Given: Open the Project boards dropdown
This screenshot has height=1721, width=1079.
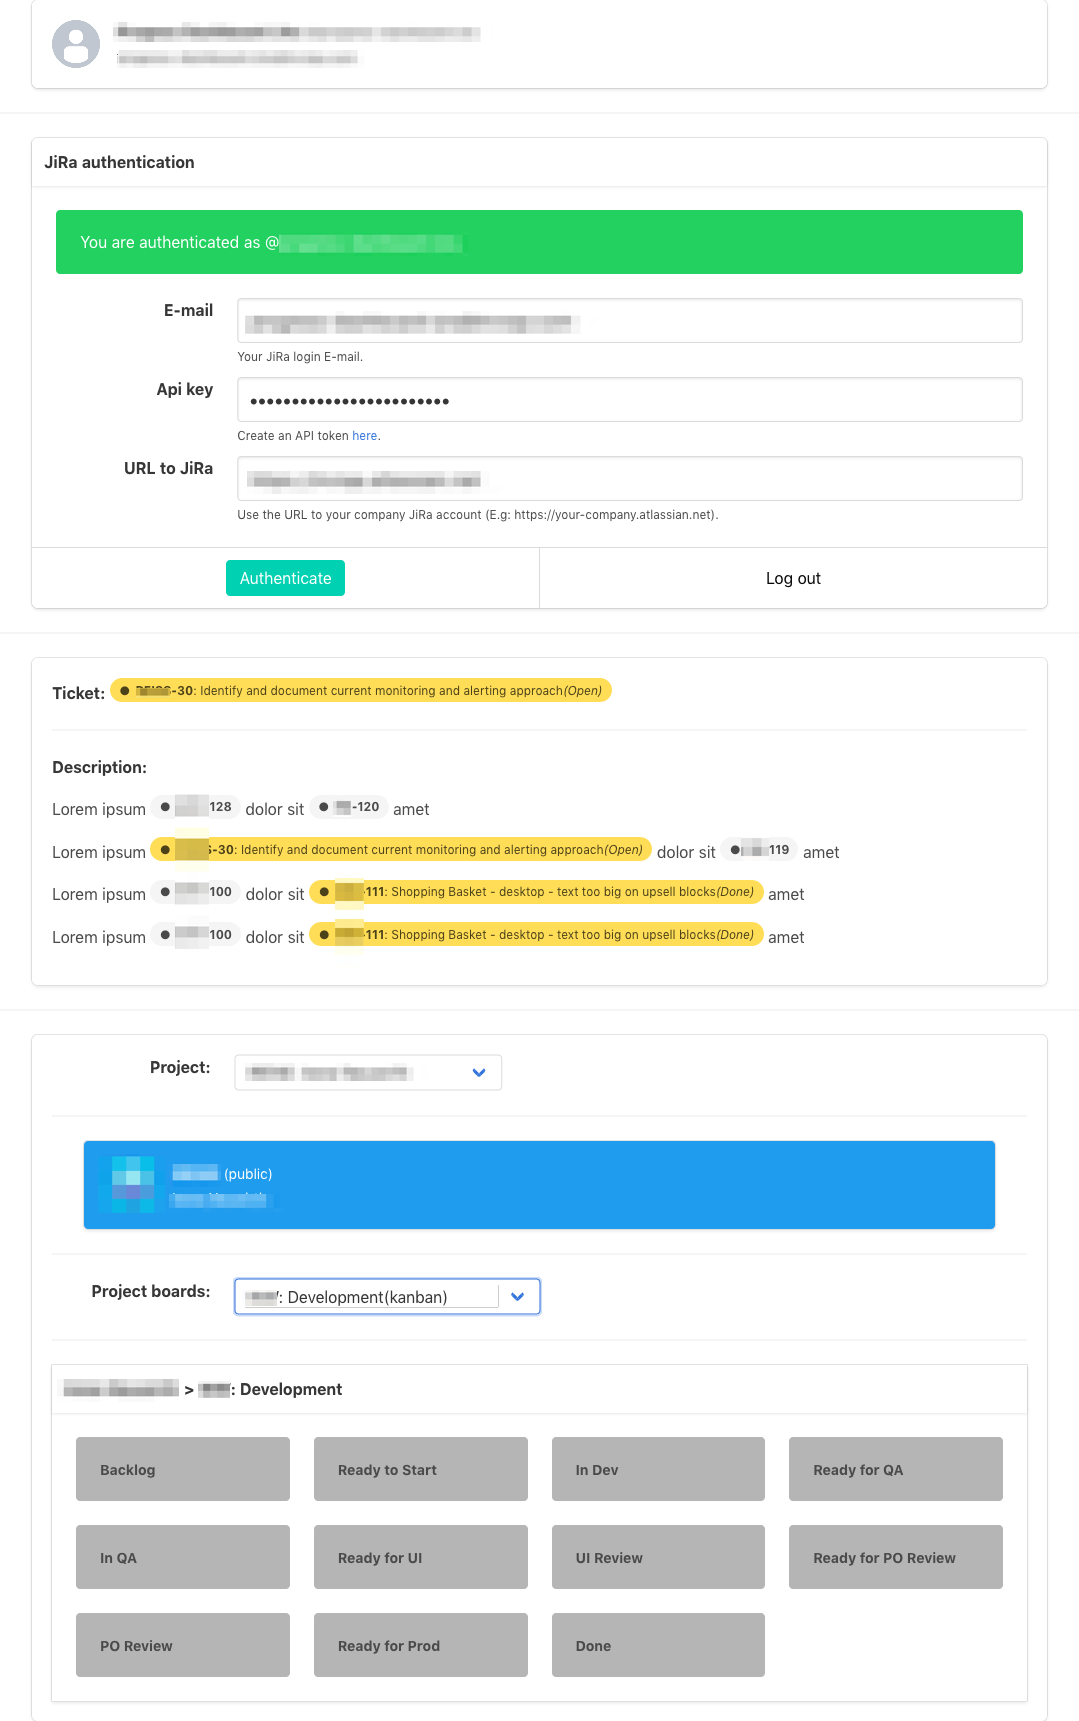Looking at the screenshot, I should pyautogui.click(x=387, y=1297).
